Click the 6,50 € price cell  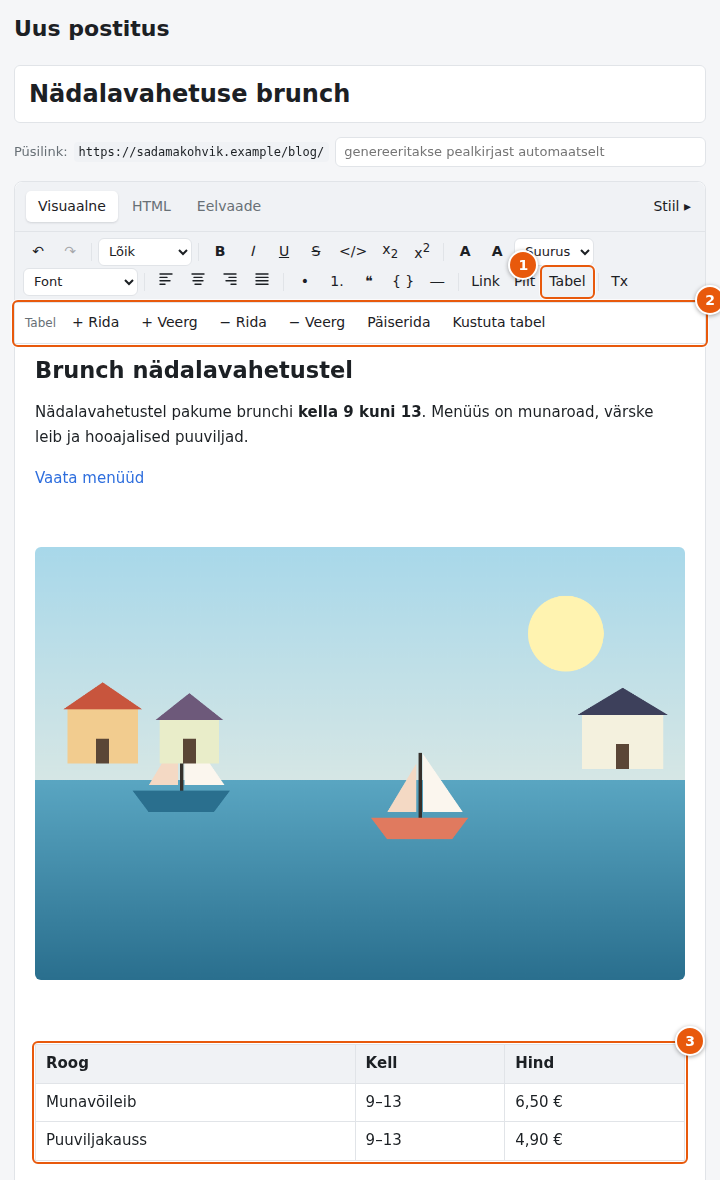coord(594,1102)
